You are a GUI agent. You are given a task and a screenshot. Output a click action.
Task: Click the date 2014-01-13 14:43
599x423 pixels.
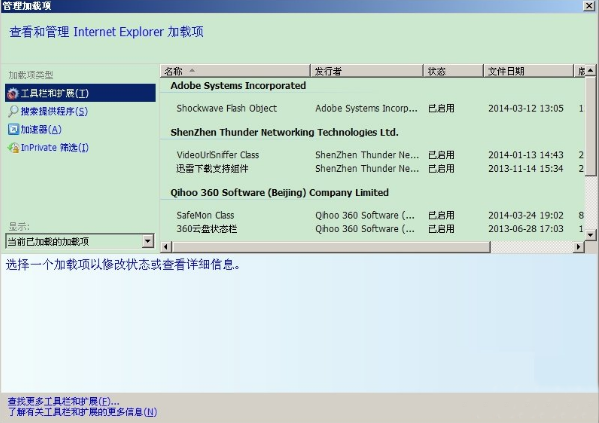point(526,155)
